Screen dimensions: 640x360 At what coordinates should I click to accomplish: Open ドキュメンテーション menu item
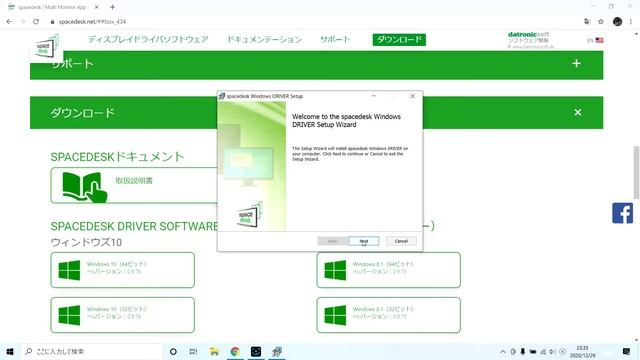point(264,40)
